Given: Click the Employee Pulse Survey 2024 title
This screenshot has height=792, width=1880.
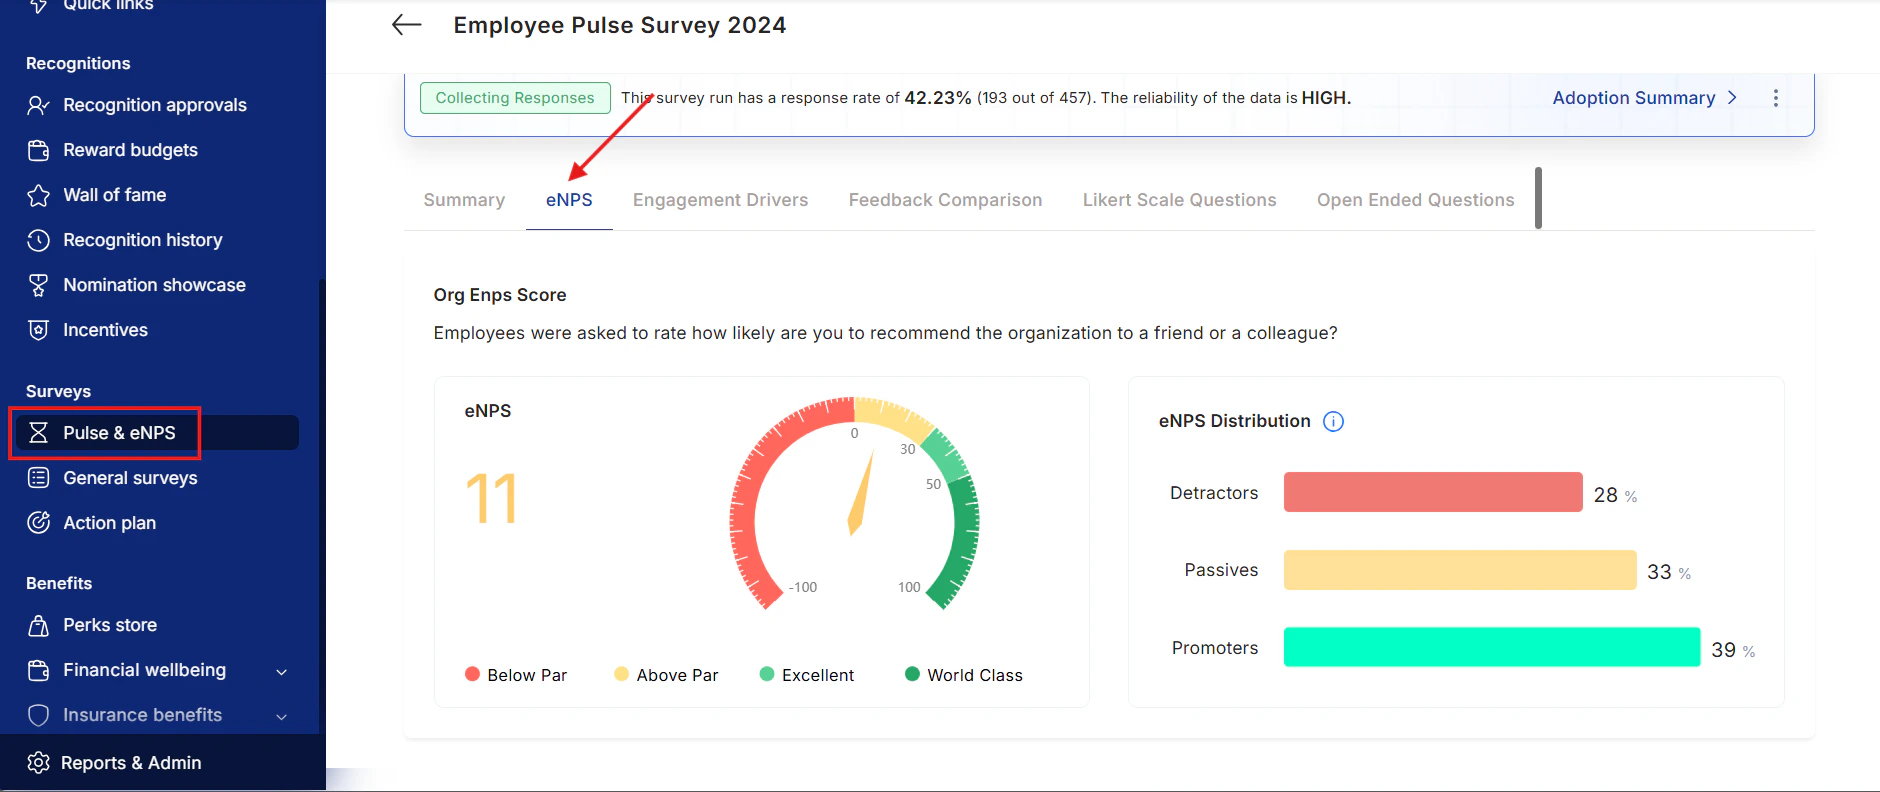Looking at the screenshot, I should tap(620, 25).
